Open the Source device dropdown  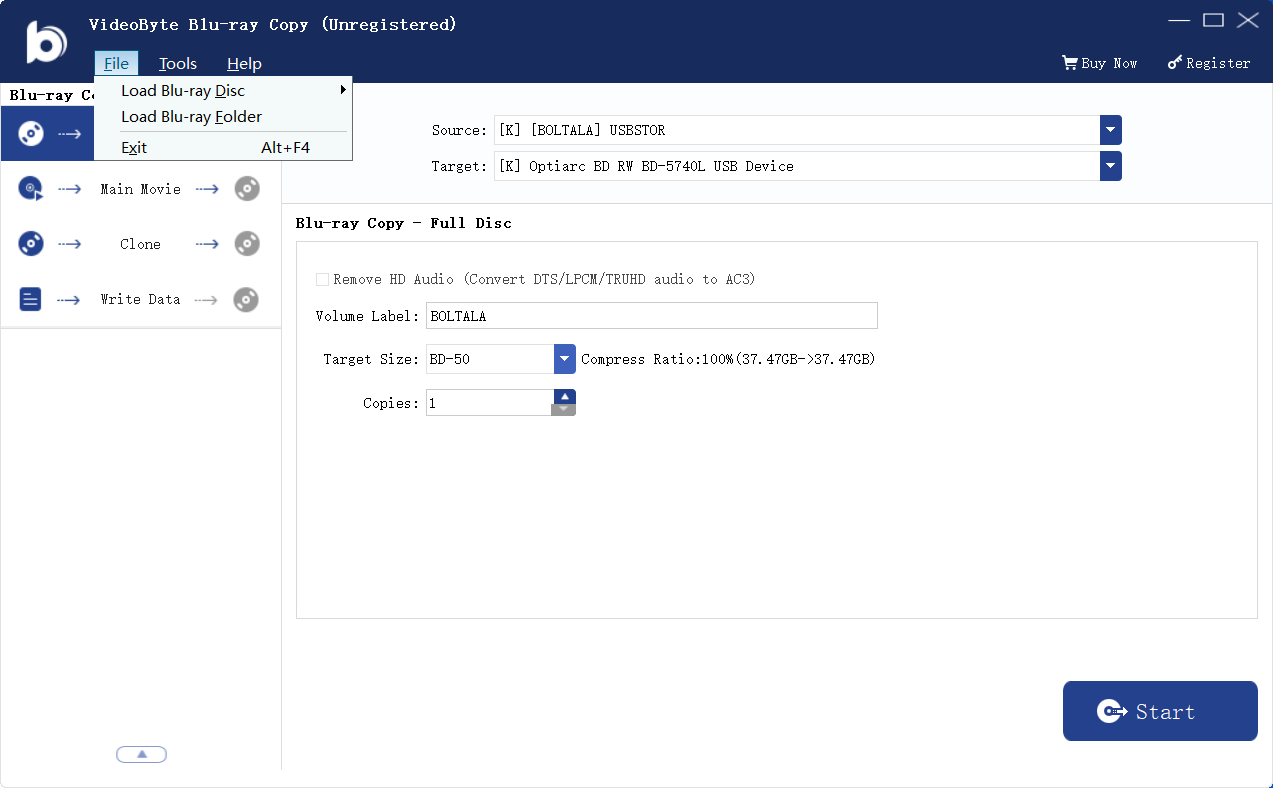[1110, 130]
